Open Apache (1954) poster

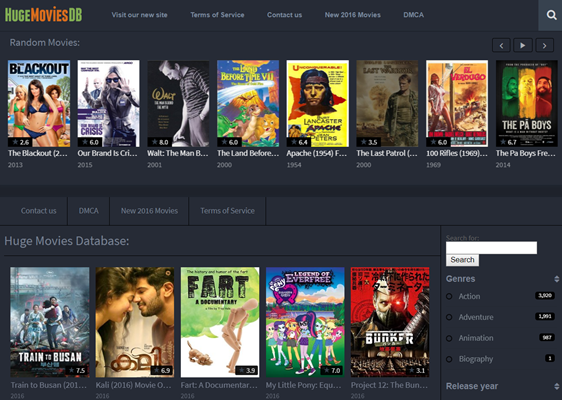318,103
